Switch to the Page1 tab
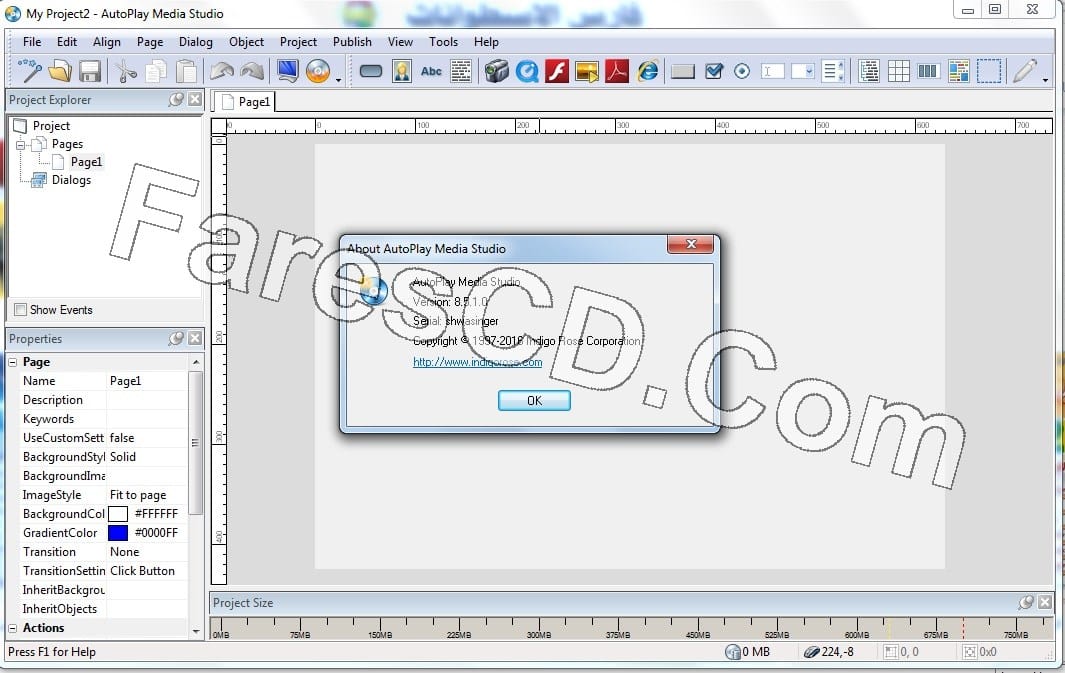The width and height of the screenshot is (1065, 673). click(x=245, y=102)
